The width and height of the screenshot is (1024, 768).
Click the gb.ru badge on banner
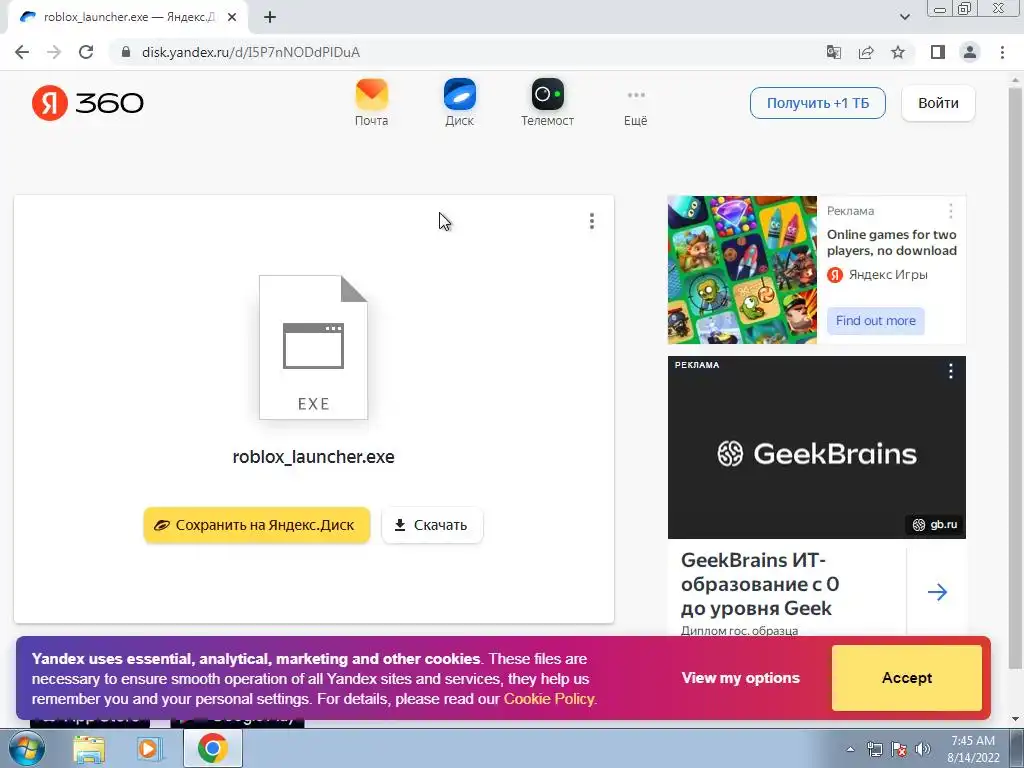935,524
